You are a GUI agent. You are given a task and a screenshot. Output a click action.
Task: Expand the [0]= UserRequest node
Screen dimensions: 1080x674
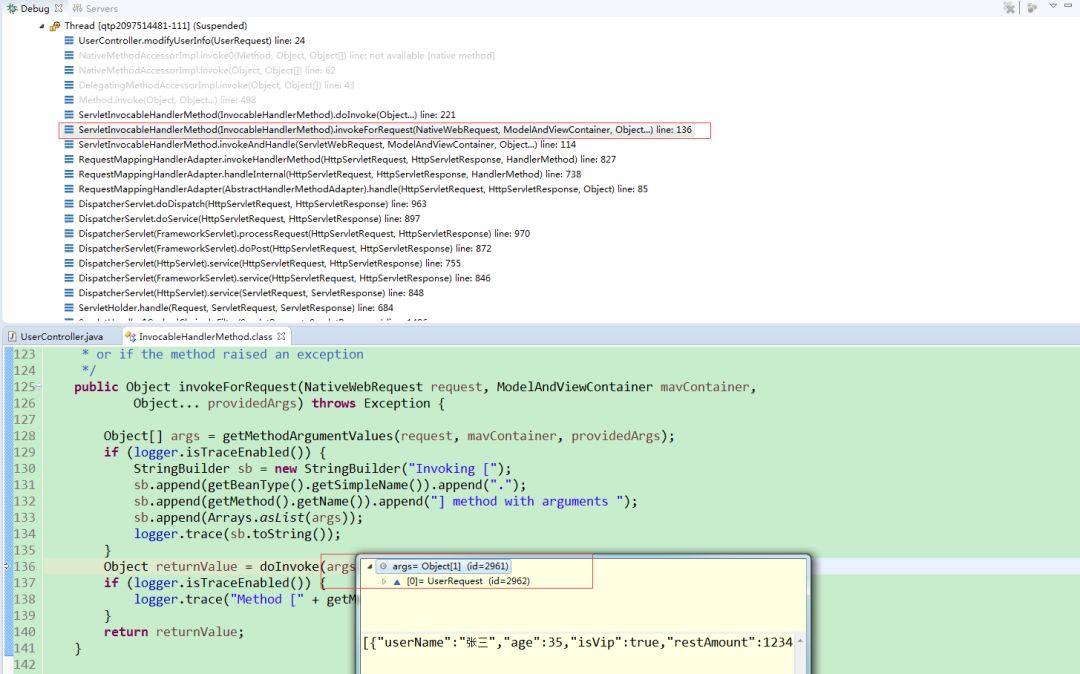click(x=384, y=582)
